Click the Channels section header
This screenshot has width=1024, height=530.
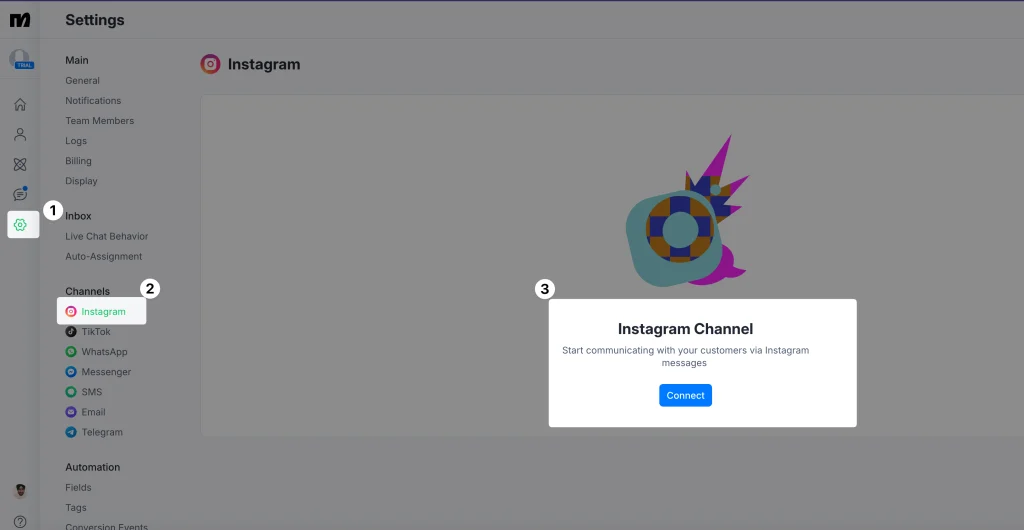pyautogui.click(x=88, y=291)
